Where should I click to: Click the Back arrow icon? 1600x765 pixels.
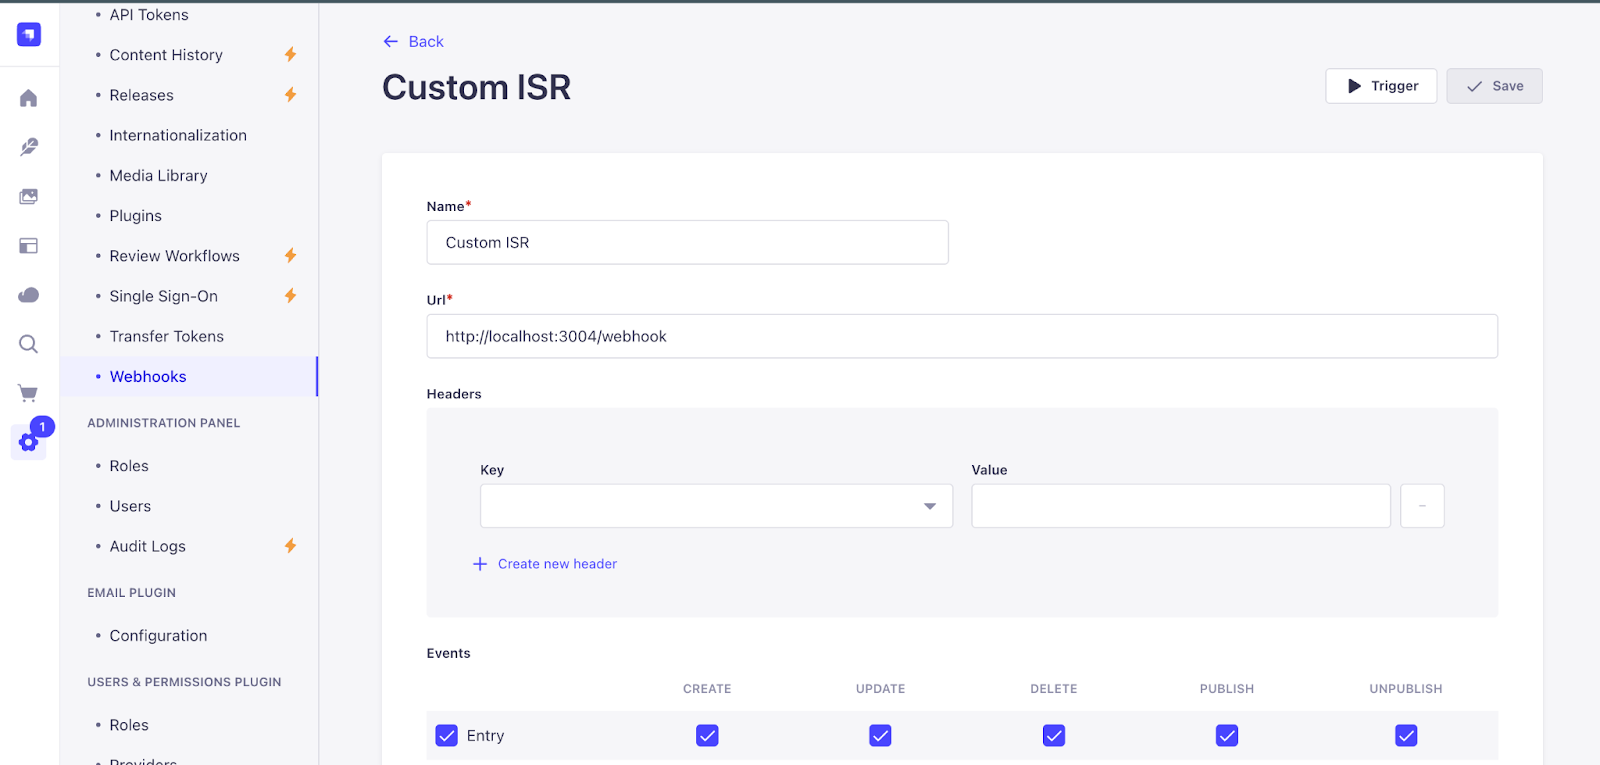pos(391,41)
